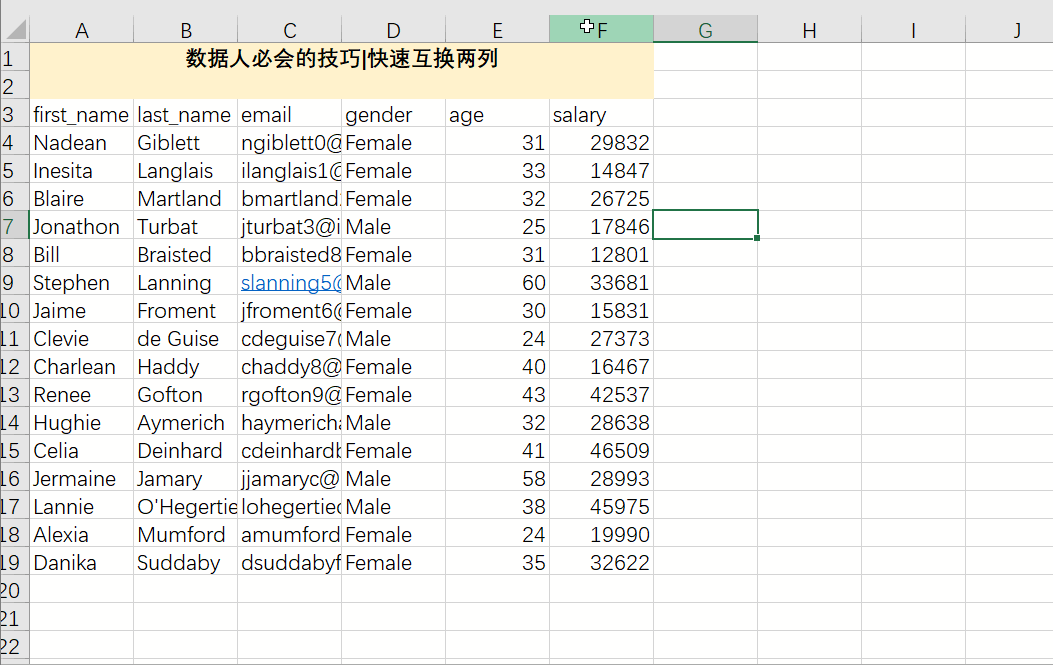Select column B header

(x=185, y=30)
